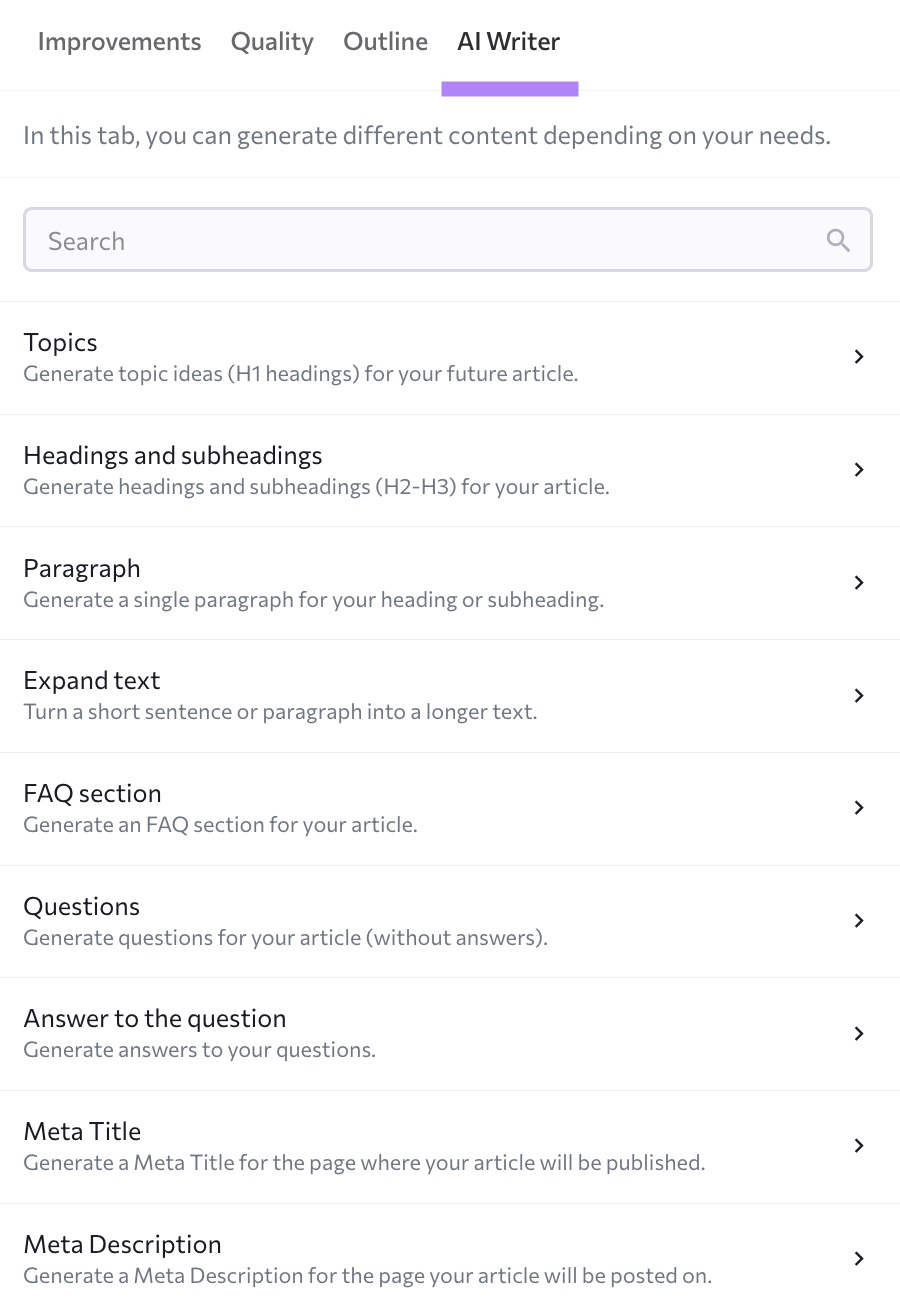The width and height of the screenshot is (900, 1314).
Task: Click the chevron next to Expand text
Action: point(858,695)
